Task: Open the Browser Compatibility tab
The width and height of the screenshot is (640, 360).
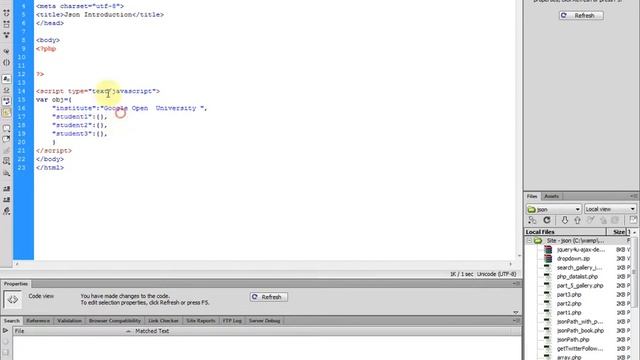Action: pyautogui.click(x=115, y=321)
